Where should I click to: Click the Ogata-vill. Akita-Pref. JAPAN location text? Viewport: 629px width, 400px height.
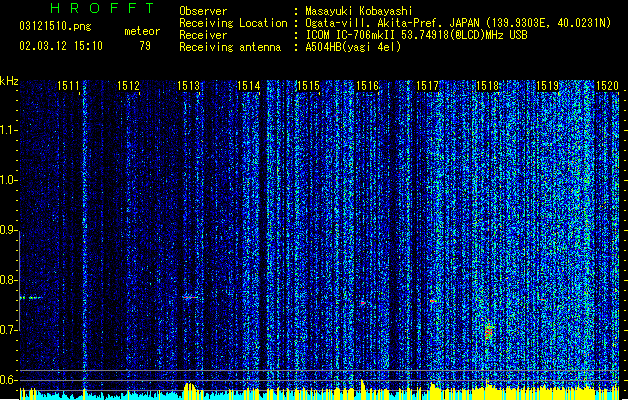point(458,23)
